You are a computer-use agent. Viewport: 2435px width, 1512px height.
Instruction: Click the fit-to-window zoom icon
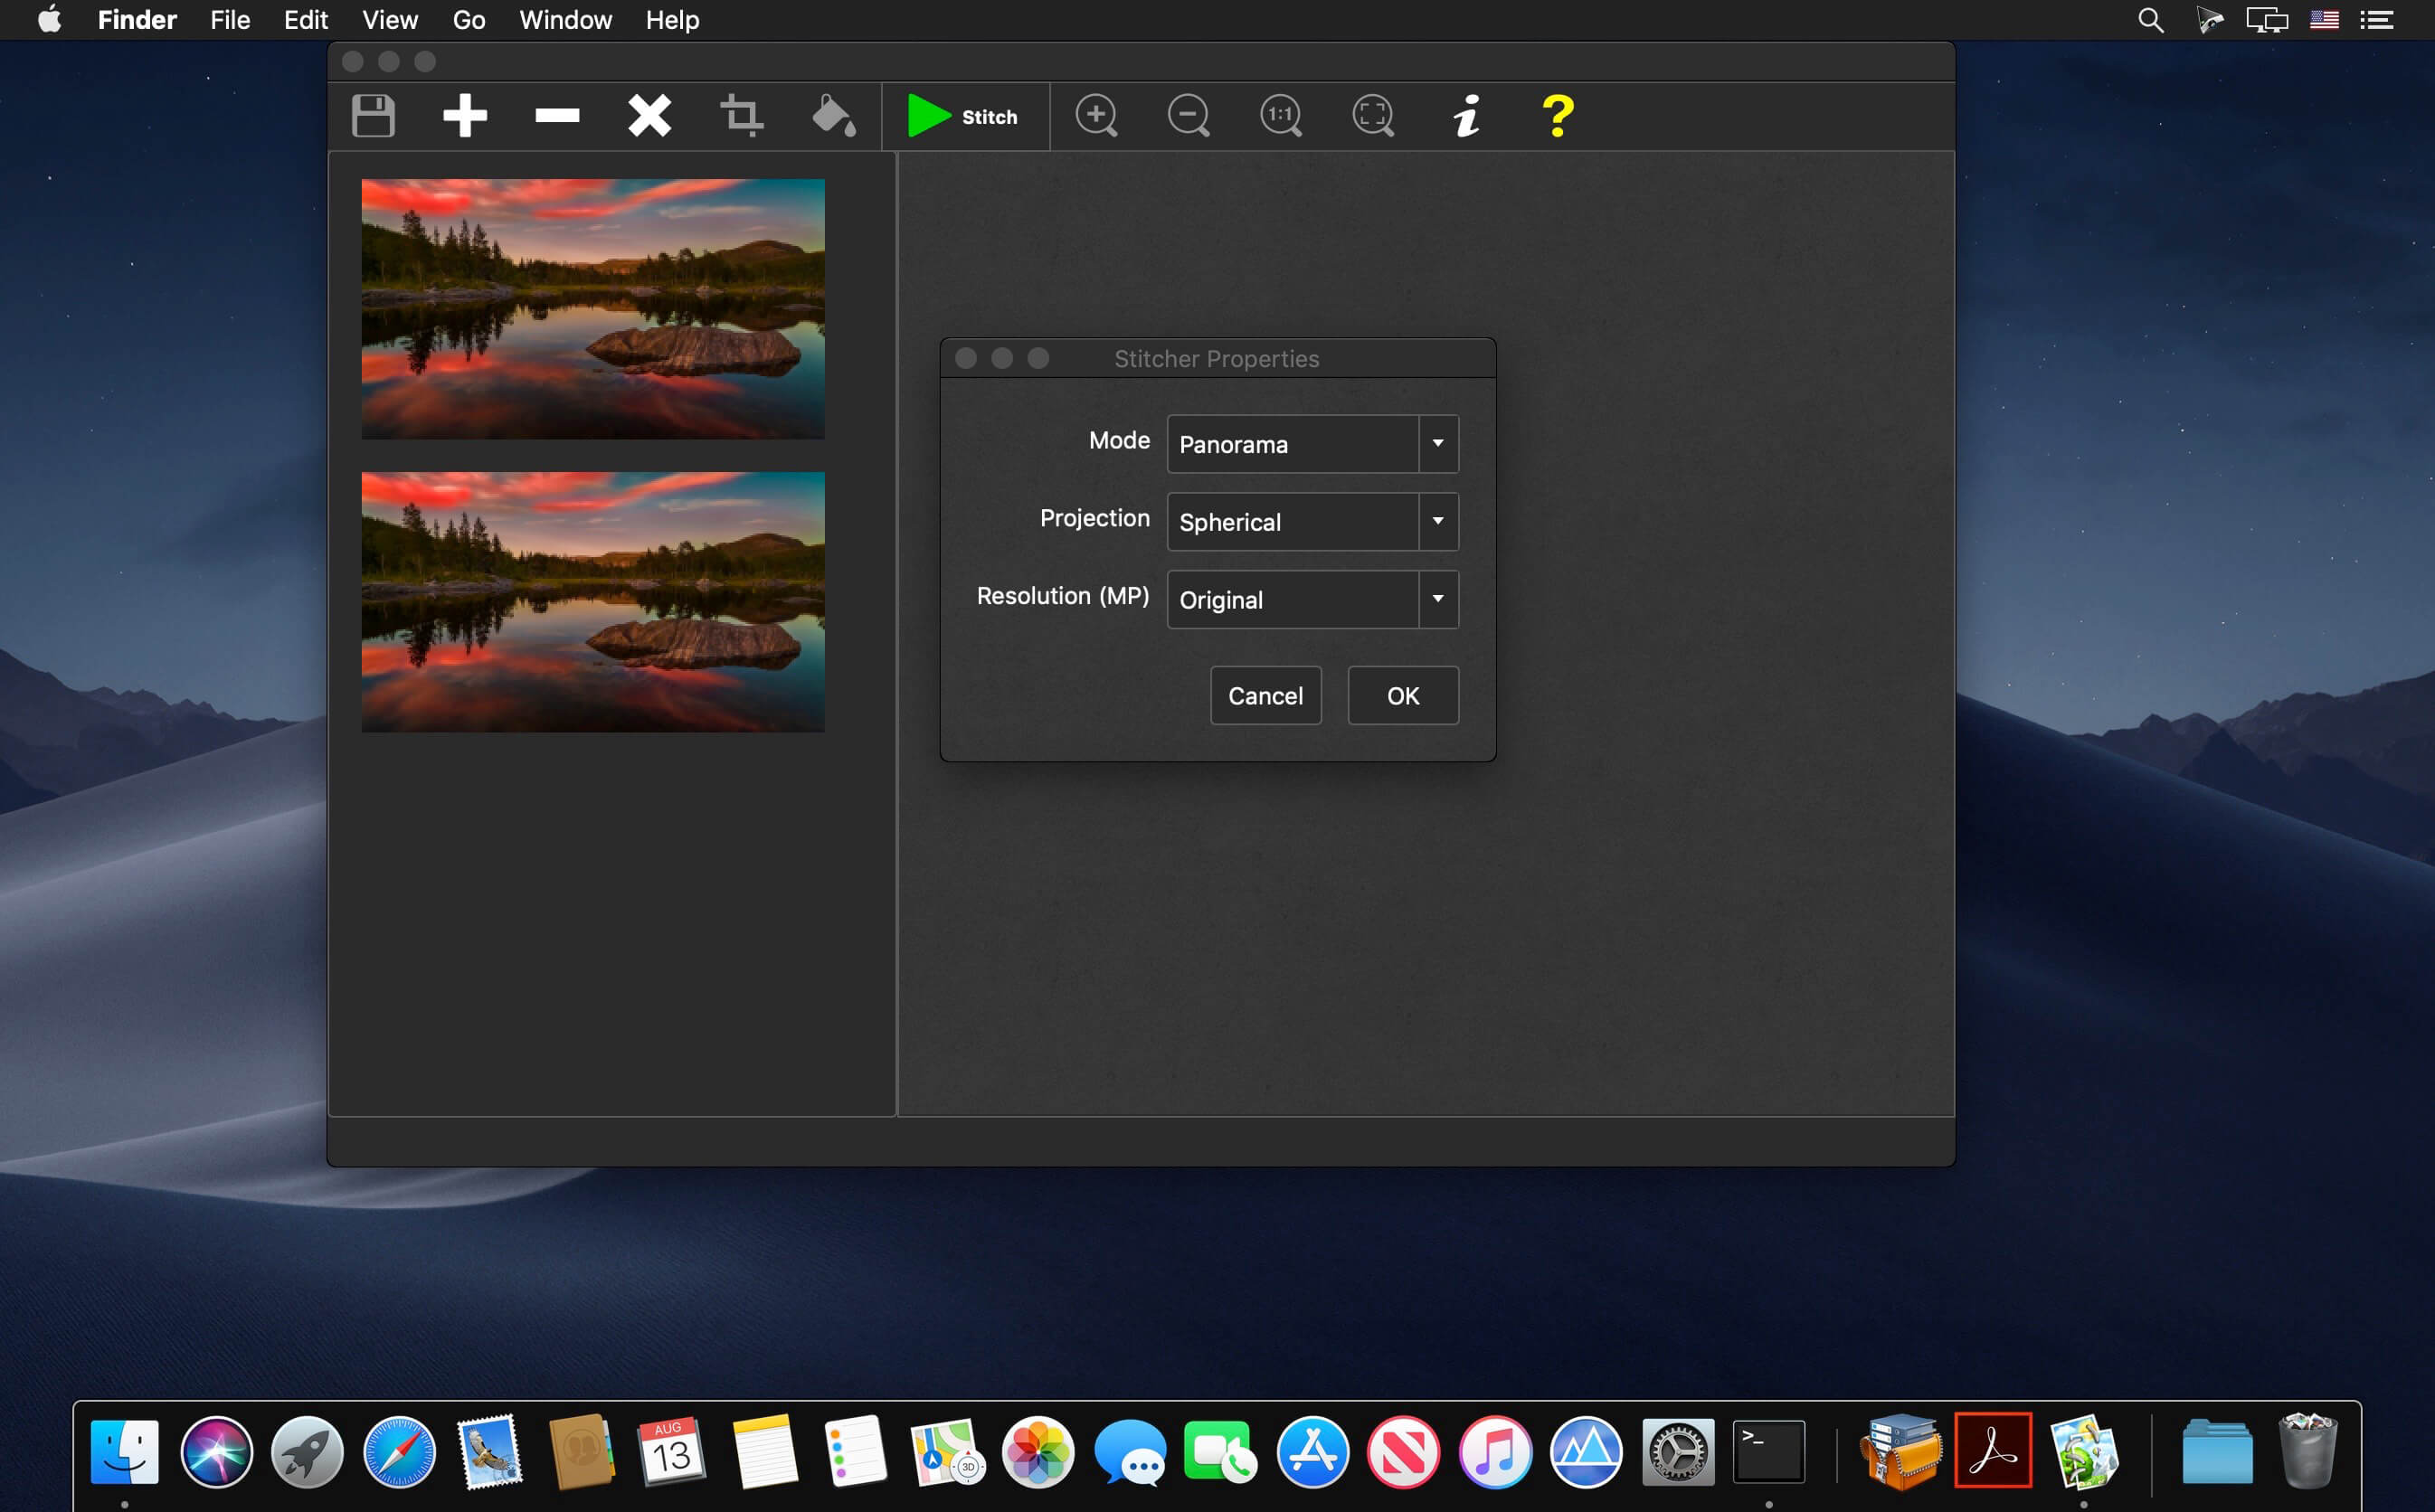[1372, 116]
